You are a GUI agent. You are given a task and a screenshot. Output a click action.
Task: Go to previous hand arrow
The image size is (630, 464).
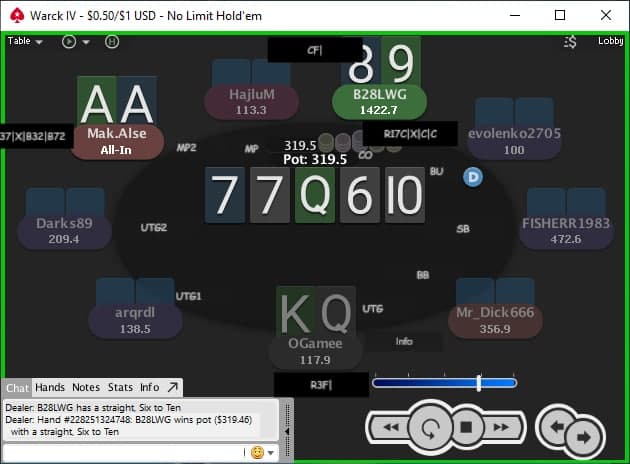coord(557,427)
